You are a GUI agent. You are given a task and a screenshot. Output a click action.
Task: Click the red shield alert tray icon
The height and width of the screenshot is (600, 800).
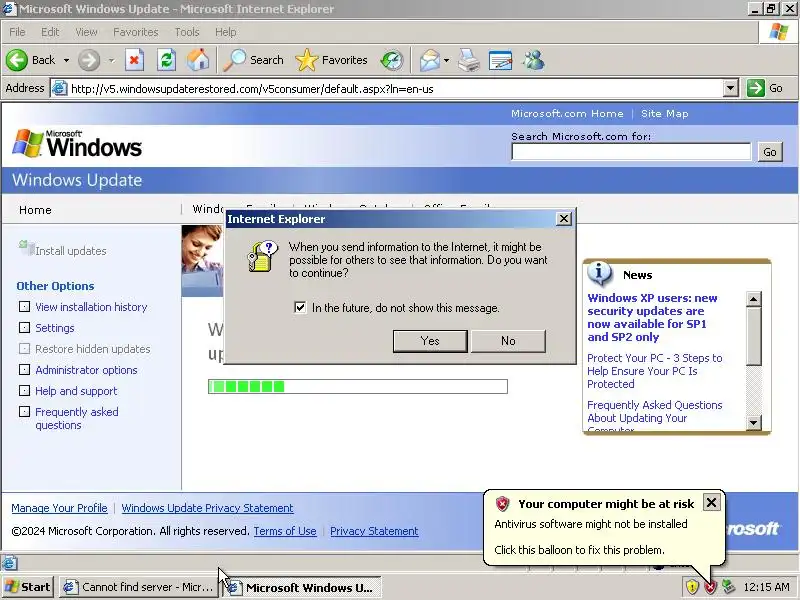[x=710, y=588]
